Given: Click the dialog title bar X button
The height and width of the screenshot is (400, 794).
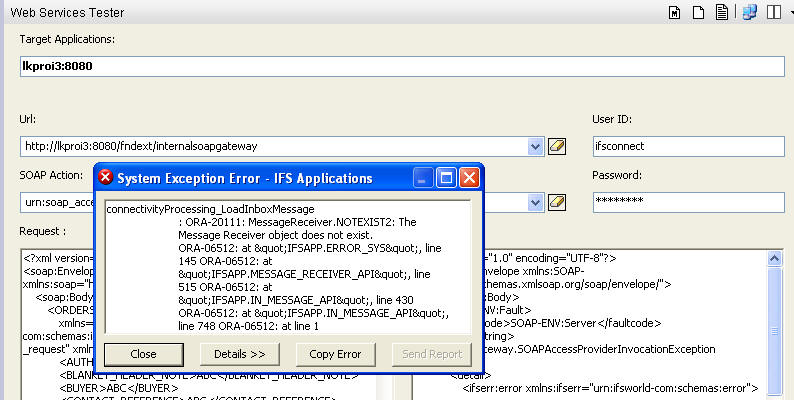Looking at the screenshot, I should 469,178.
